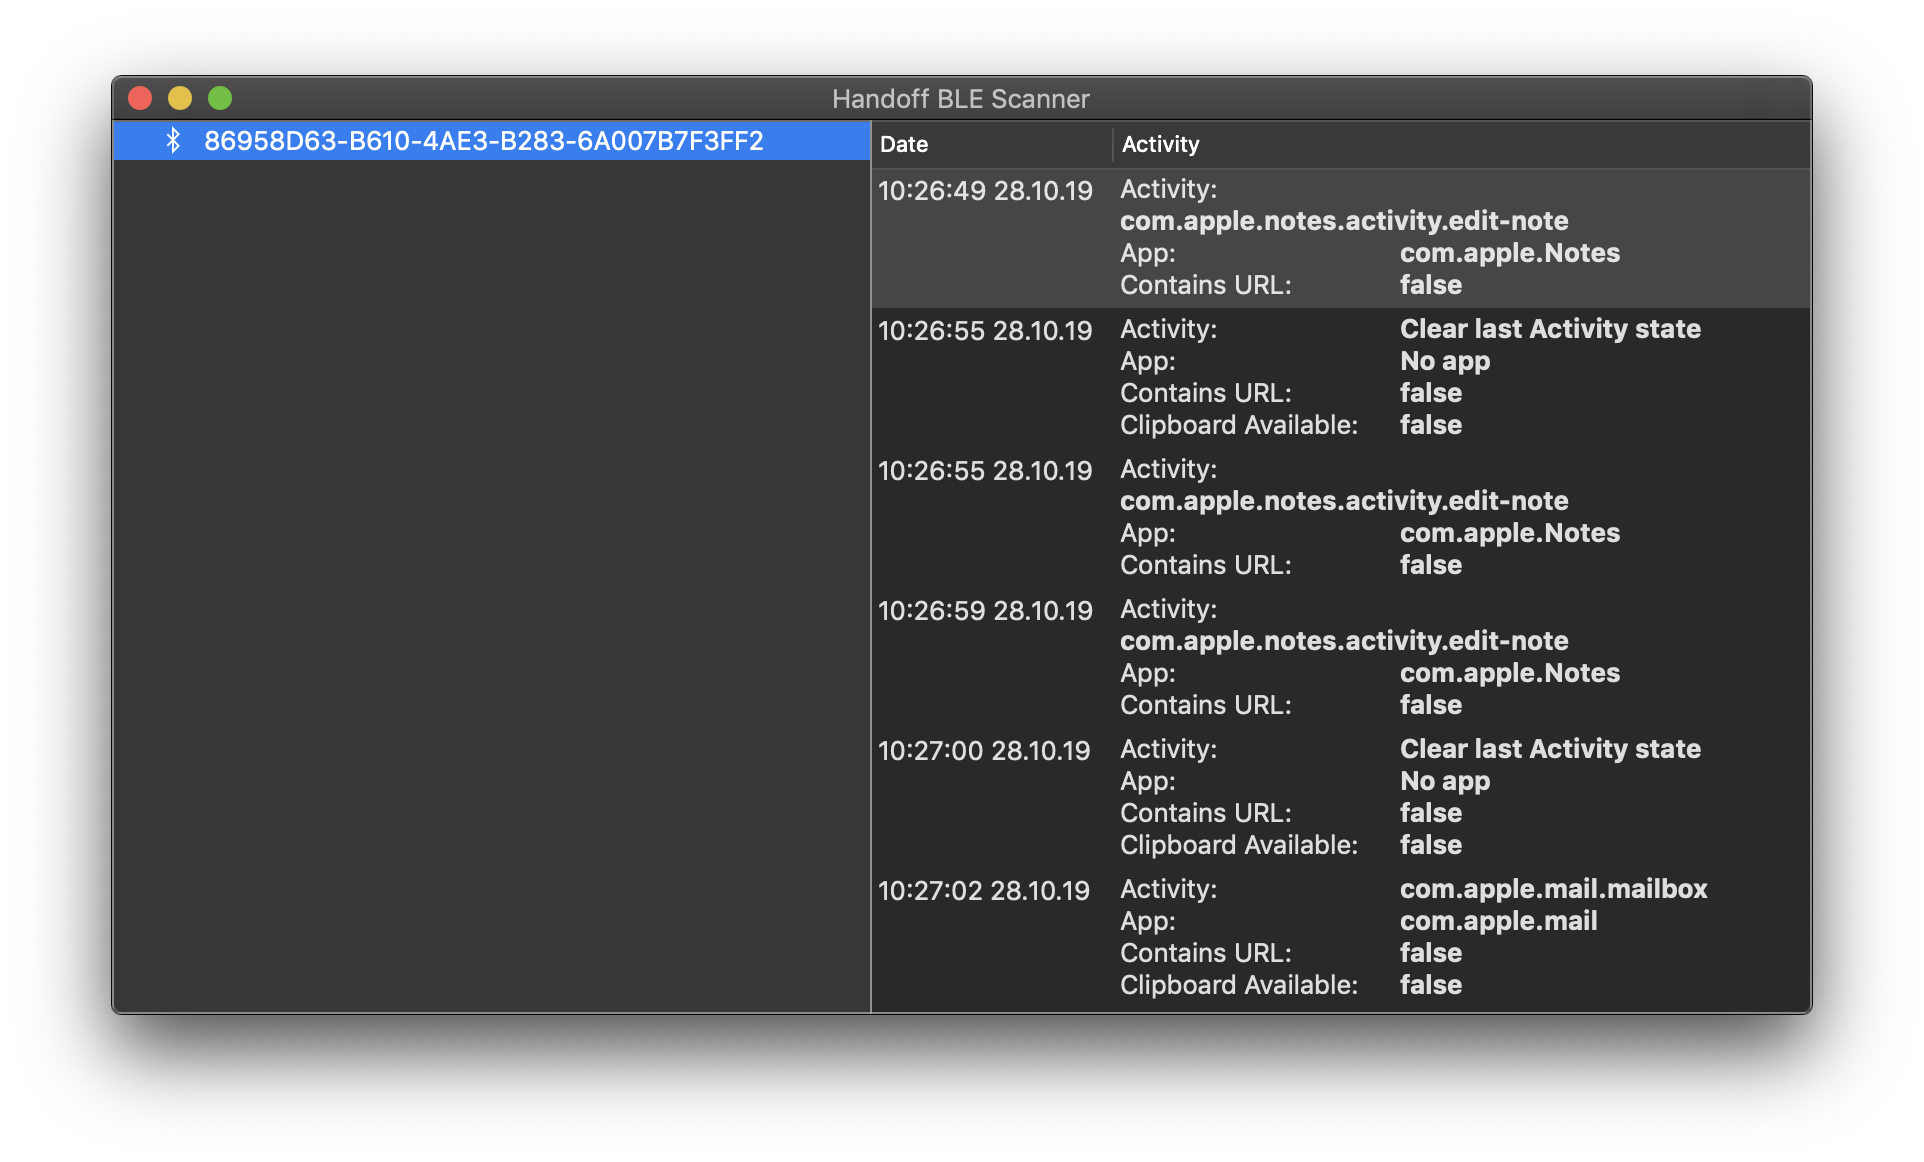Click the first 10:26:55 28.10.19 timestamp

click(985, 331)
